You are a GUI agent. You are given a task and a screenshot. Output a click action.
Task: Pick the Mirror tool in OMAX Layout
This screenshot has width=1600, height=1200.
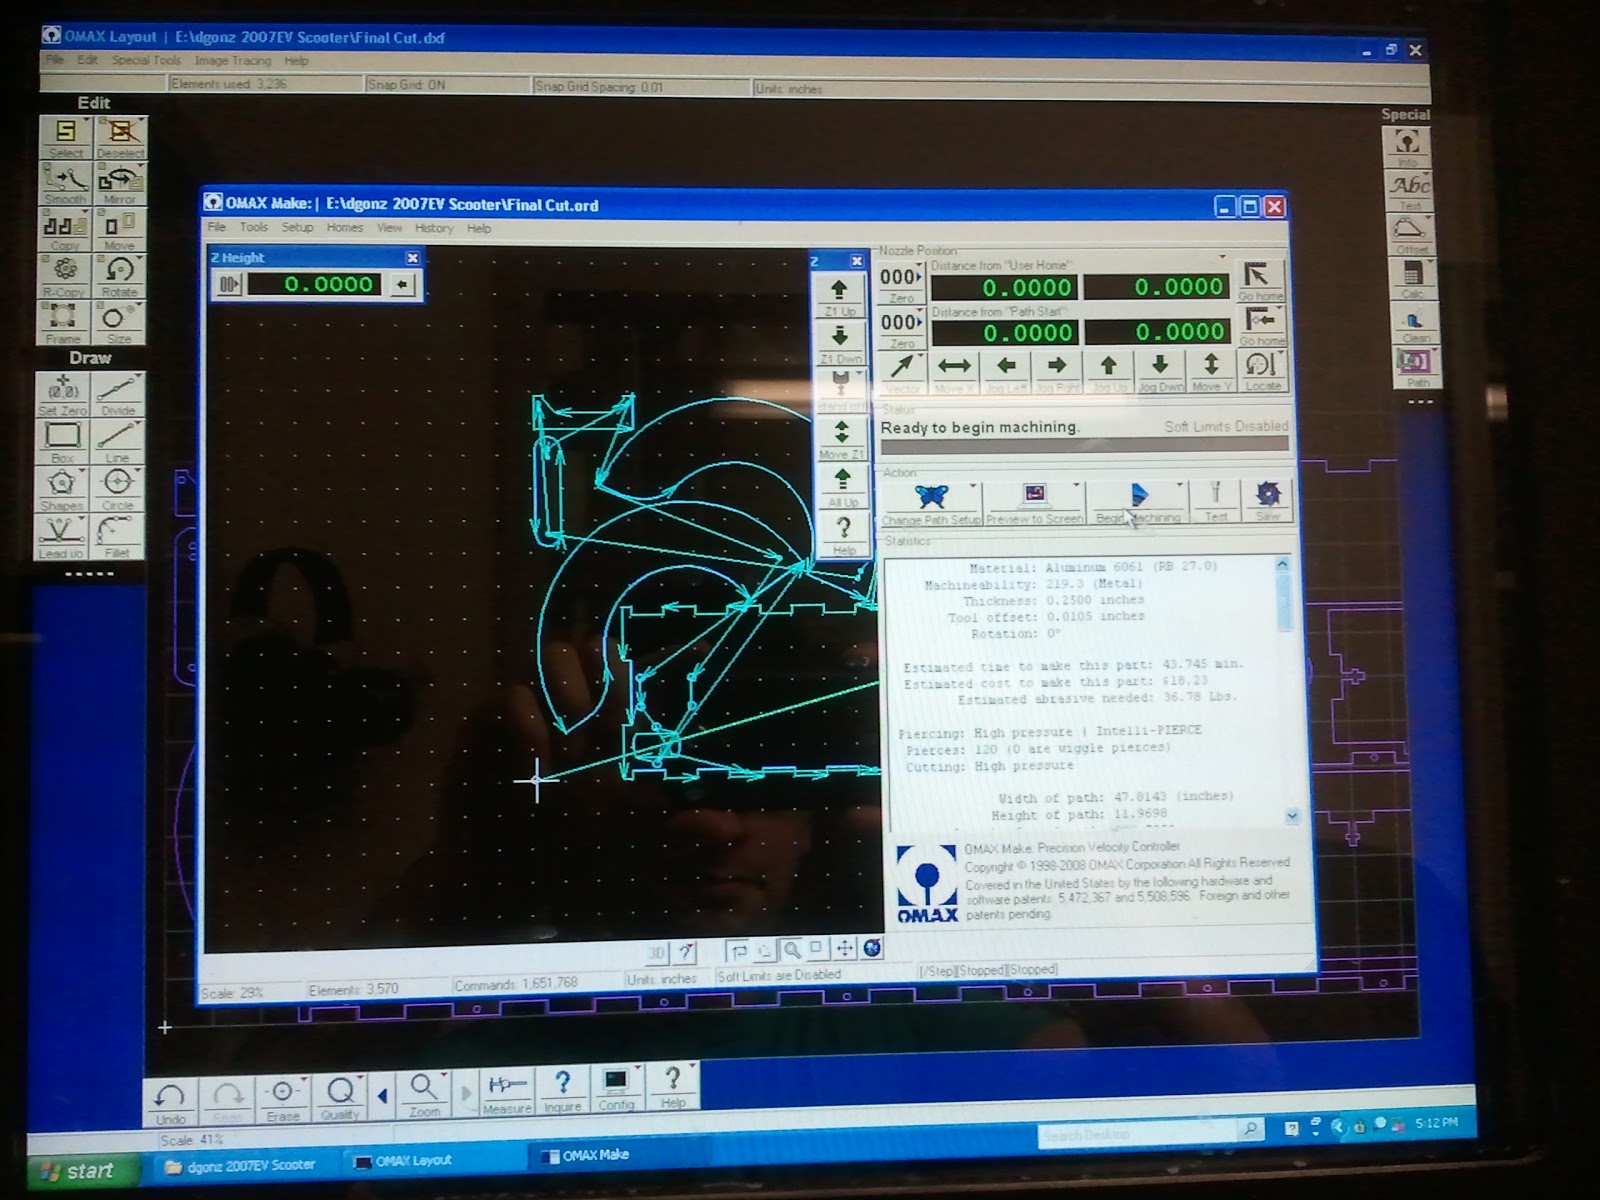[x=120, y=183]
